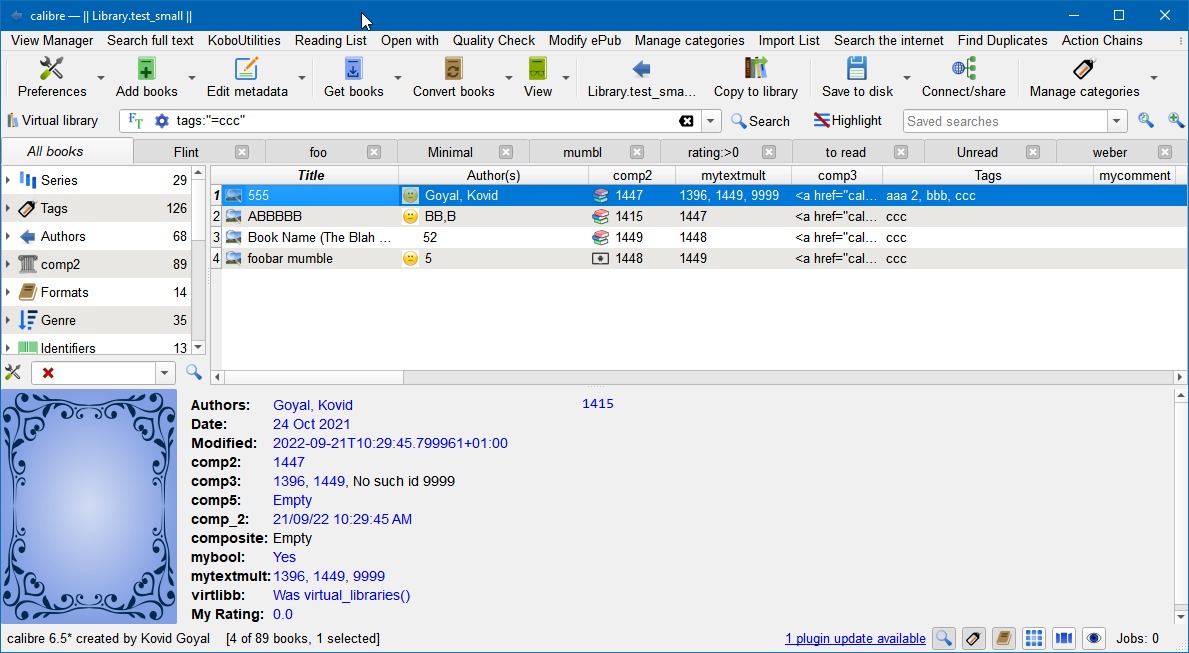Toggle the Cover grid view

point(1034,639)
